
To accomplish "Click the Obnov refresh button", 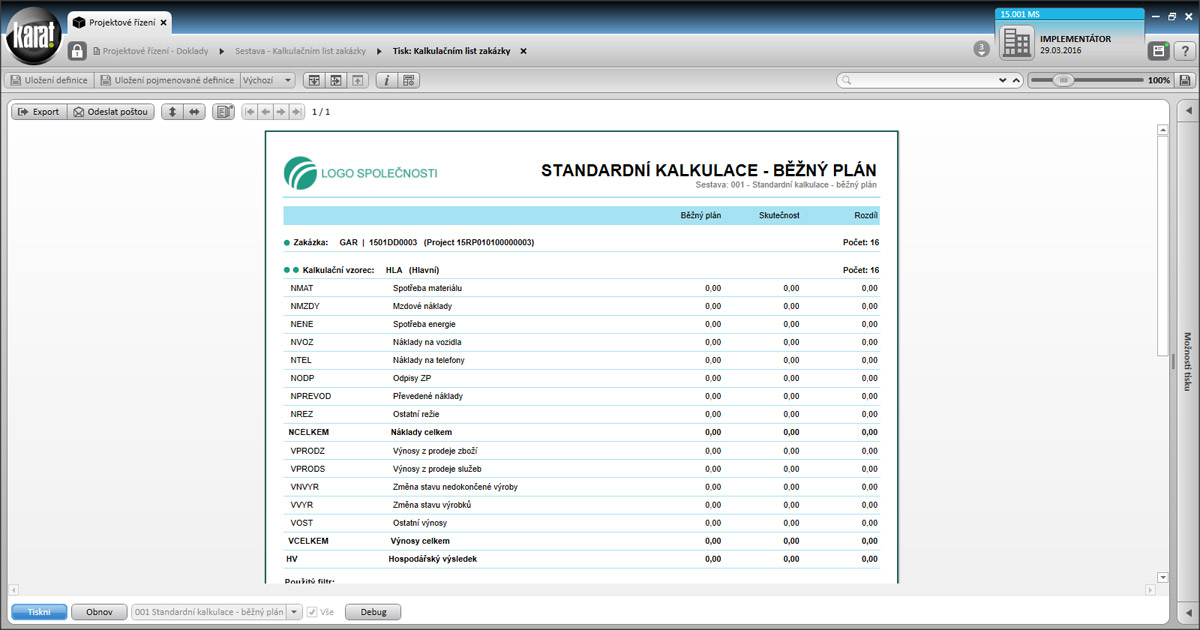I will (x=99, y=612).
